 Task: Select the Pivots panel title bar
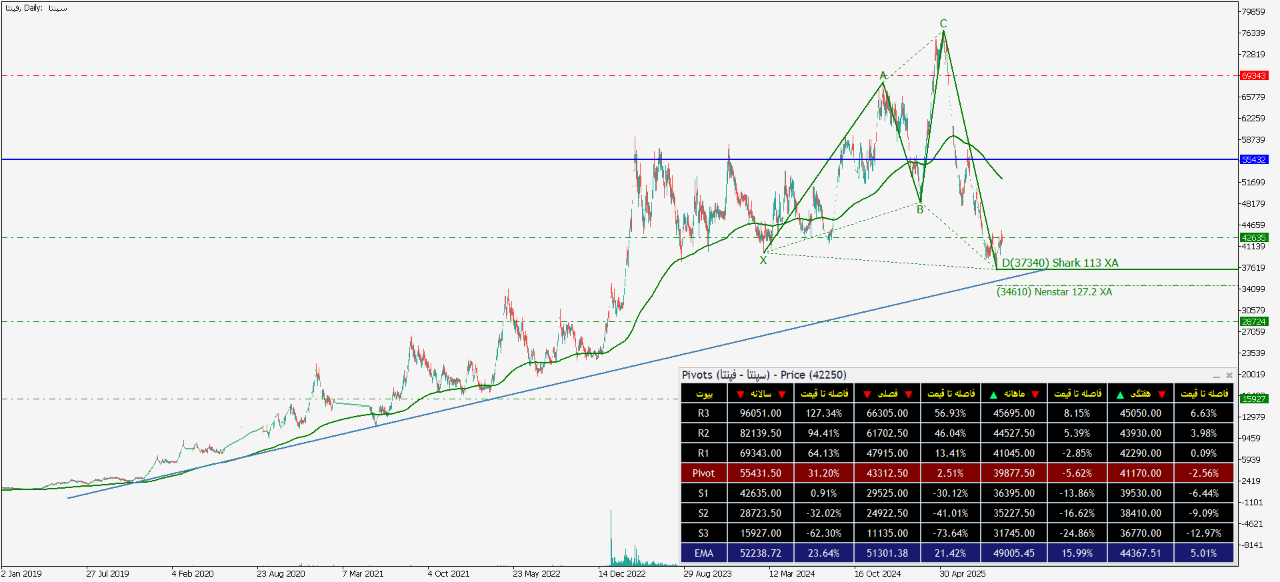point(900,375)
